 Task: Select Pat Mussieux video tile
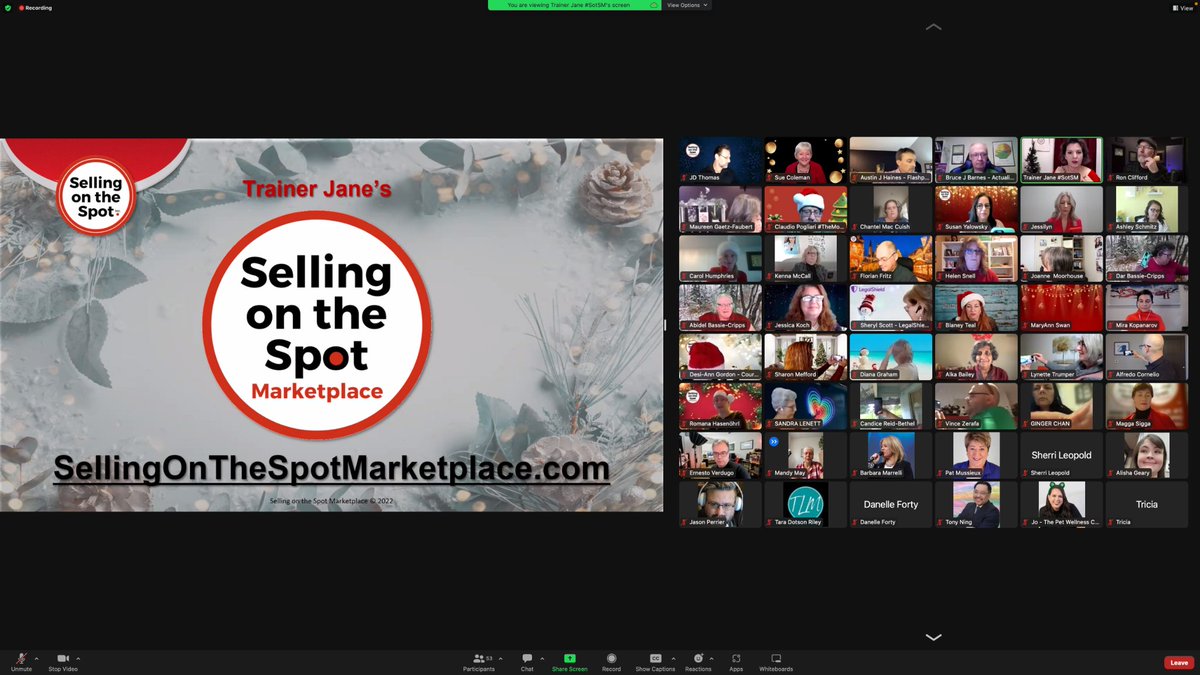tap(976, 455)
